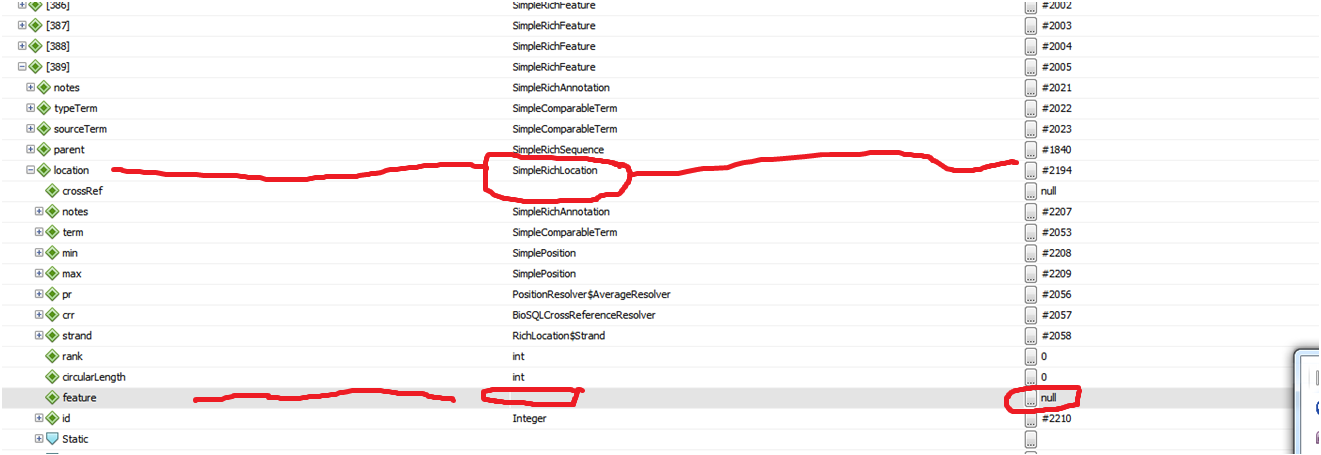Click the green diamond icon beside crossRef
Viewport: 1321px width, 455px height.
[52, 191]
